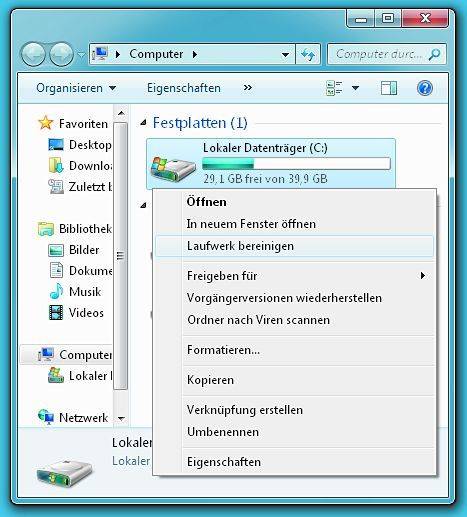Screen dimensions: 467x517
Task: Choose Umbenennen in the context menu
Action: point(223,432)
